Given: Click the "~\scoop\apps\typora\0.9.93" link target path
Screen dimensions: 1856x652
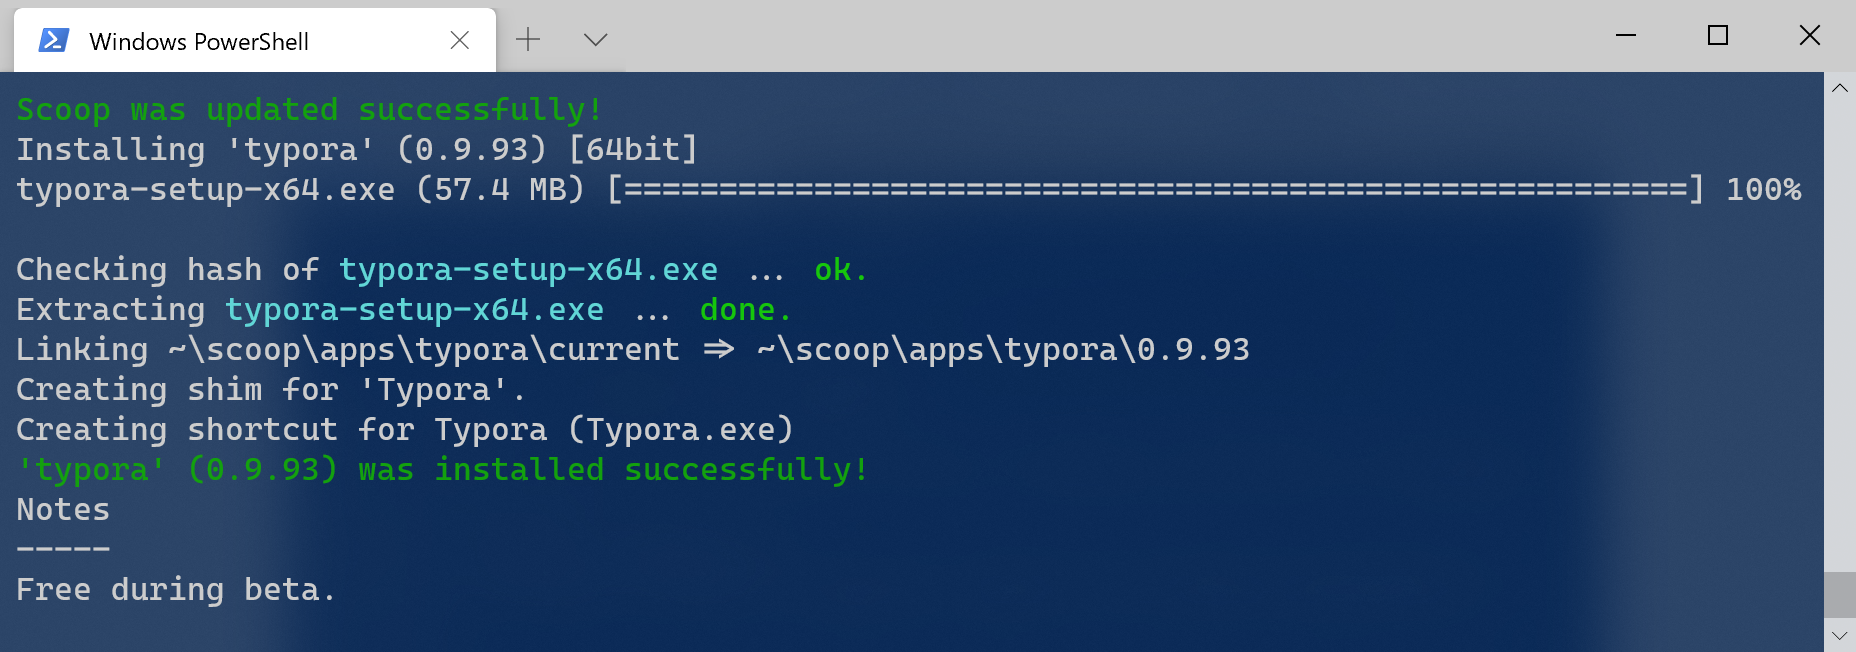Looking at the screenshot, I should [x=1003, y=350].
